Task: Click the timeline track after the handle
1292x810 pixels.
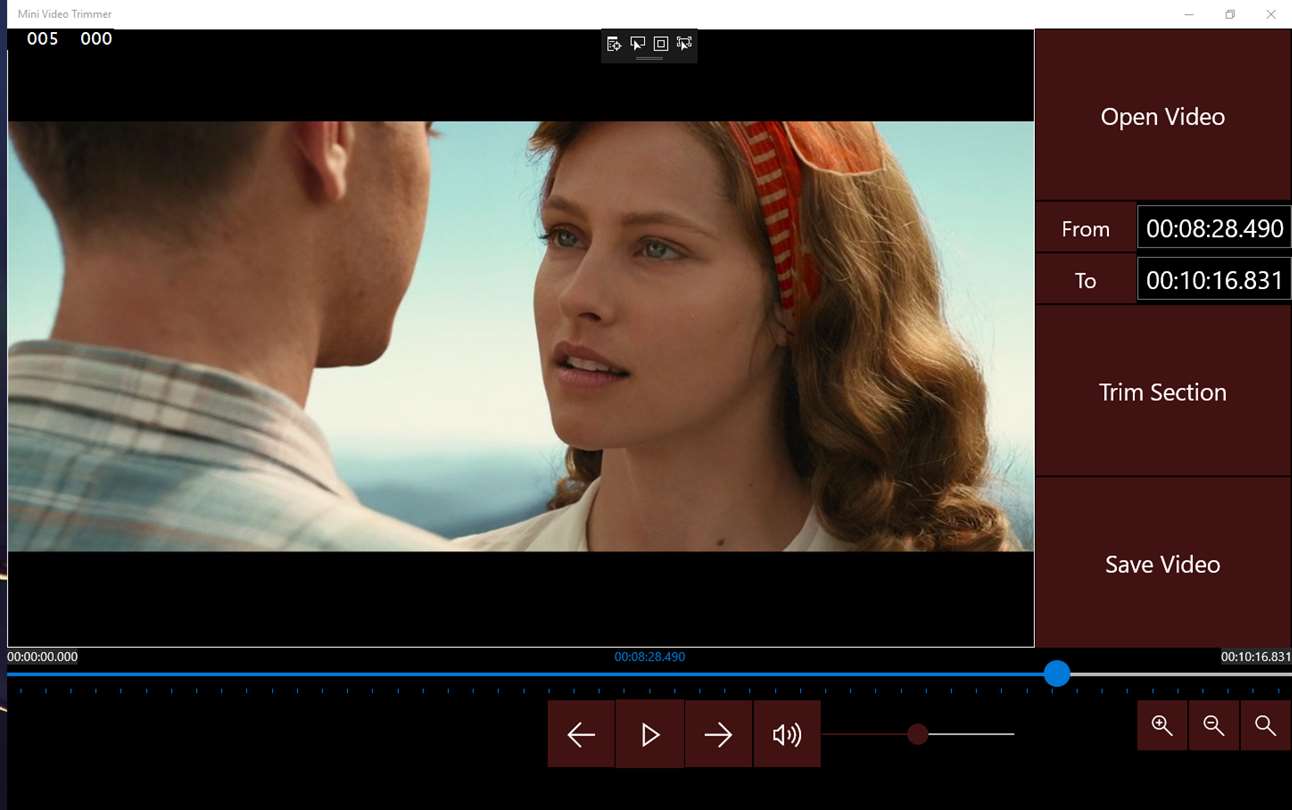Action: pyautogui.click(x=1181, y=674)
